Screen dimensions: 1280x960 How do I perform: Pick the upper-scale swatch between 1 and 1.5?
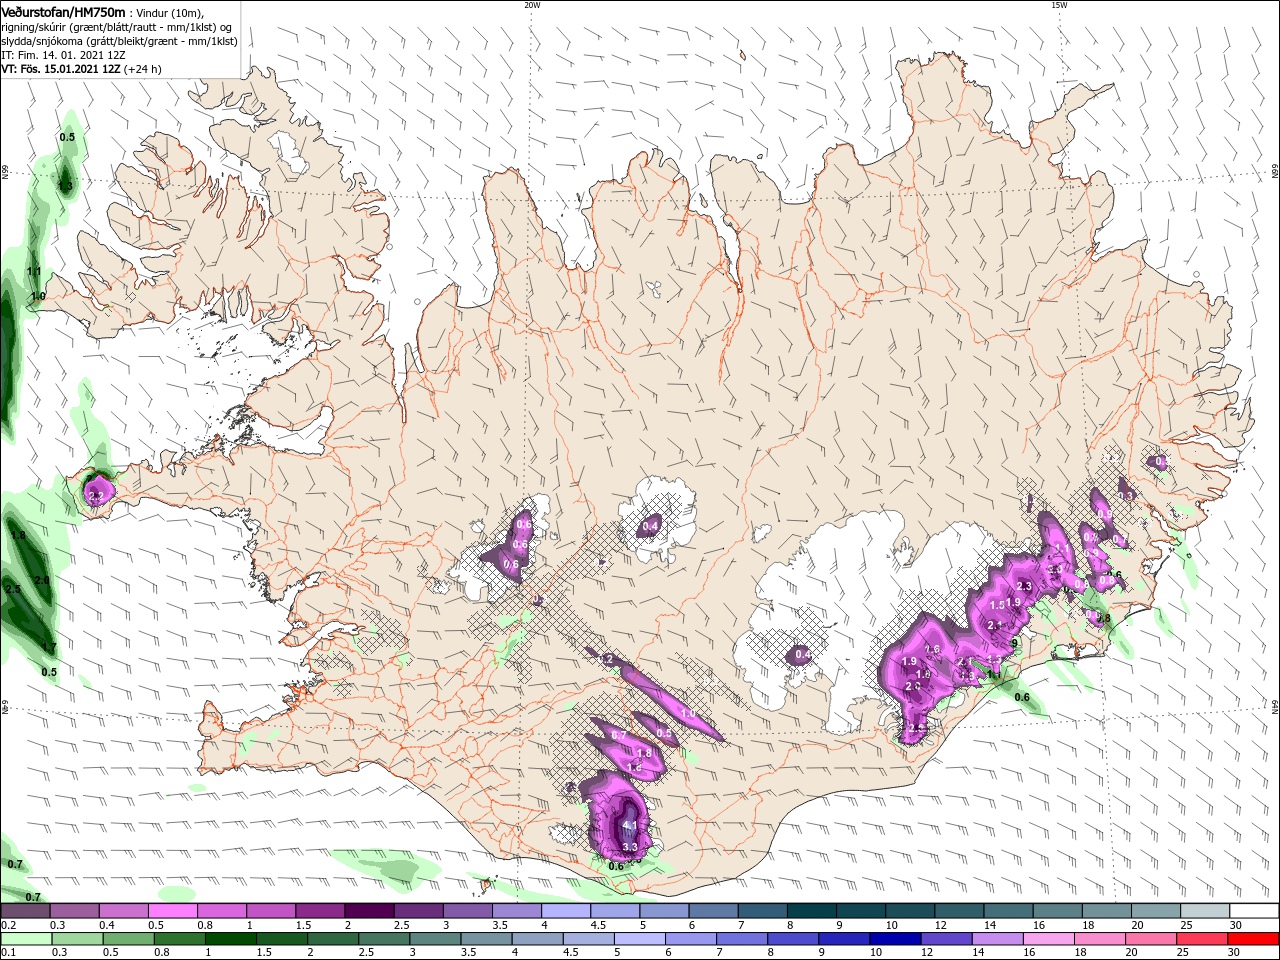271,911
